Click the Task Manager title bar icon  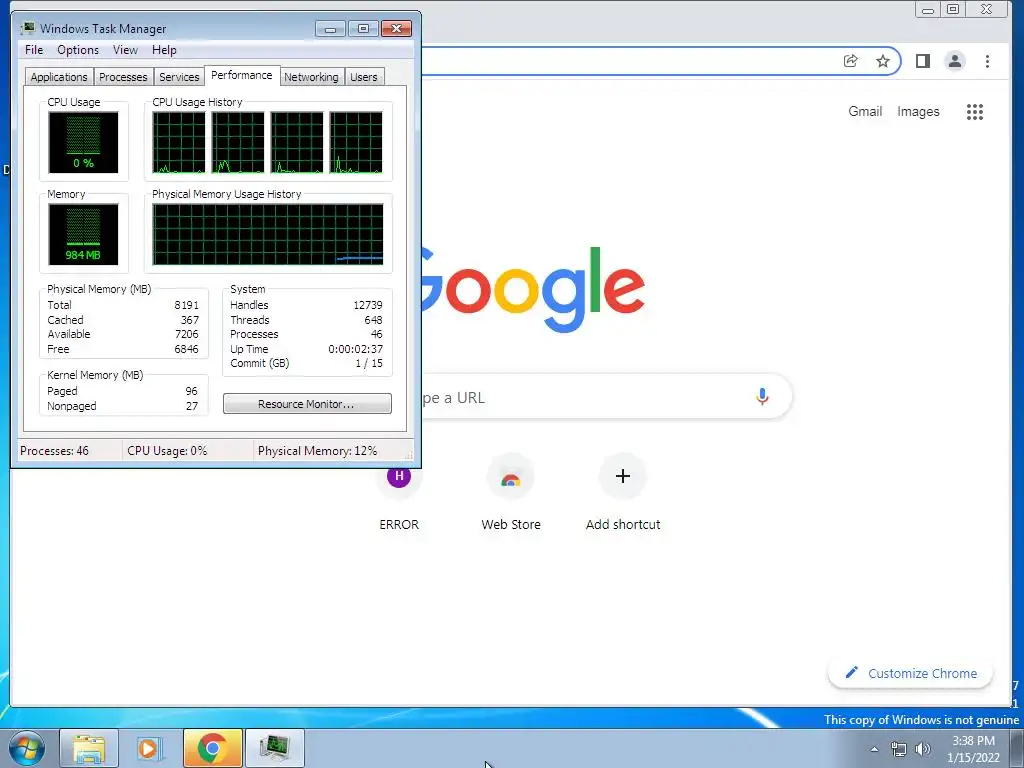tap(27, 28)
